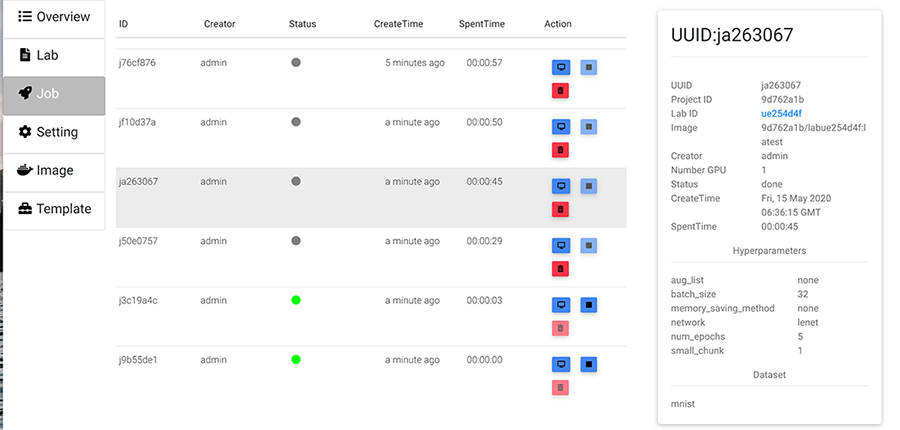Image resolution: width=900 pixels, height=430 pixels.
Task: Open the Template section
Action: (x=54, y=209)
